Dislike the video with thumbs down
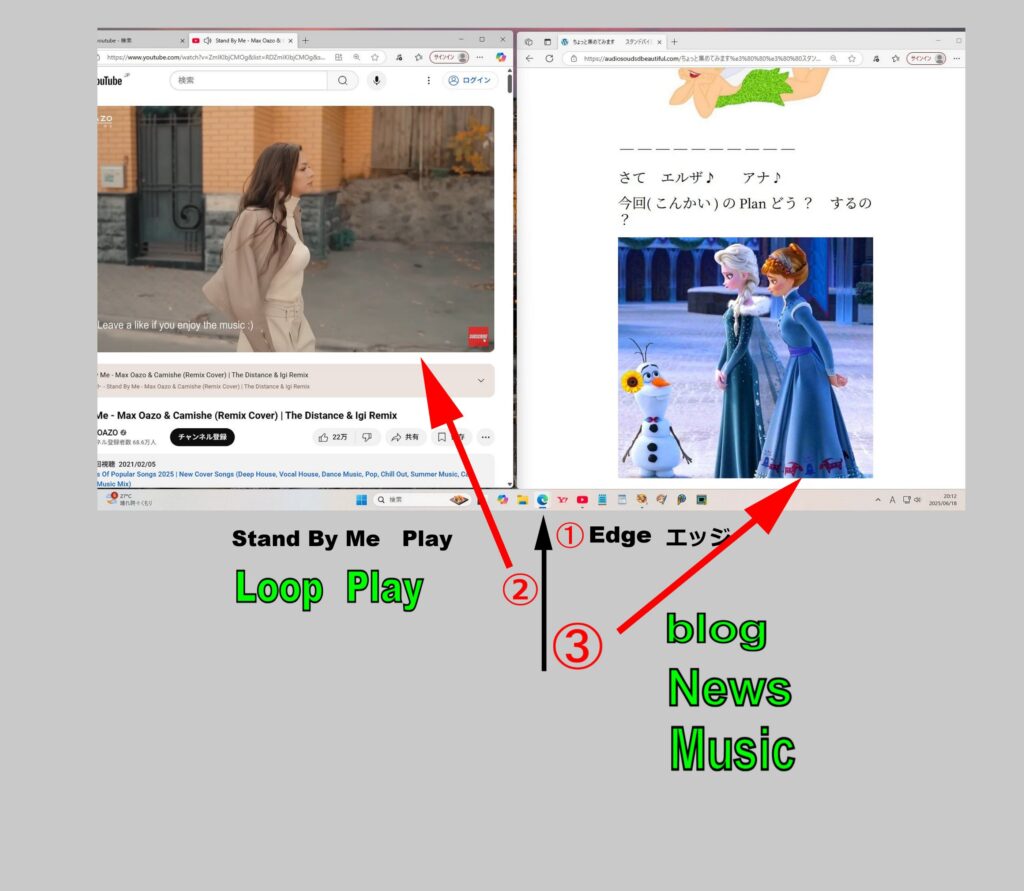The width and height of the screenshot is (1024, 891). tap(368, 437)
